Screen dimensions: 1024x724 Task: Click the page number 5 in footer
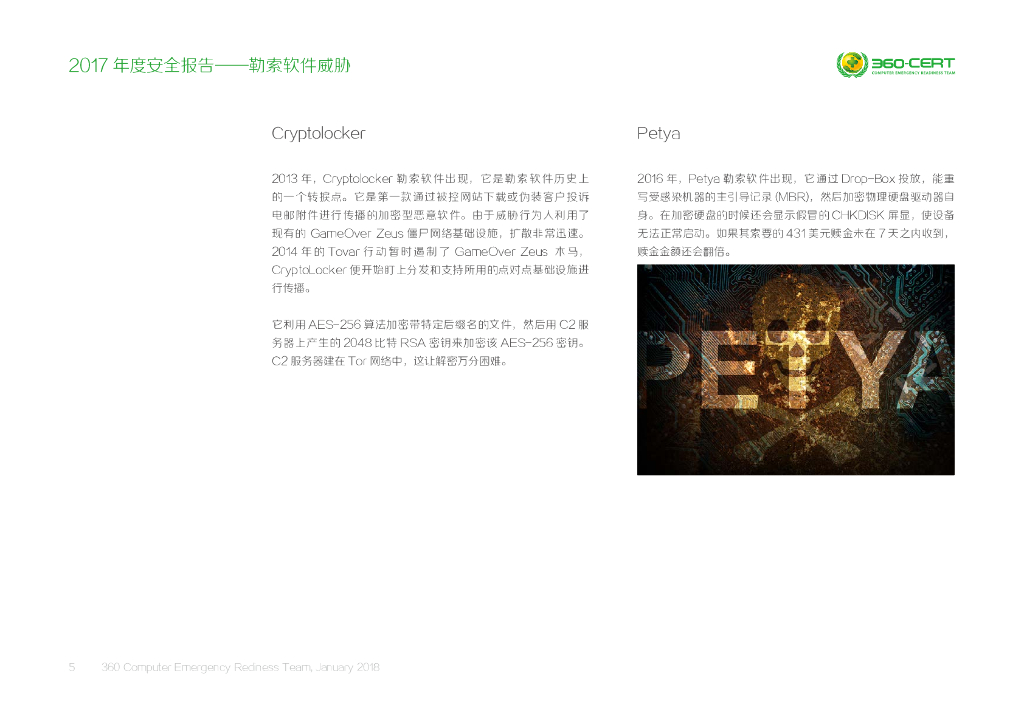tap(72, 667)
